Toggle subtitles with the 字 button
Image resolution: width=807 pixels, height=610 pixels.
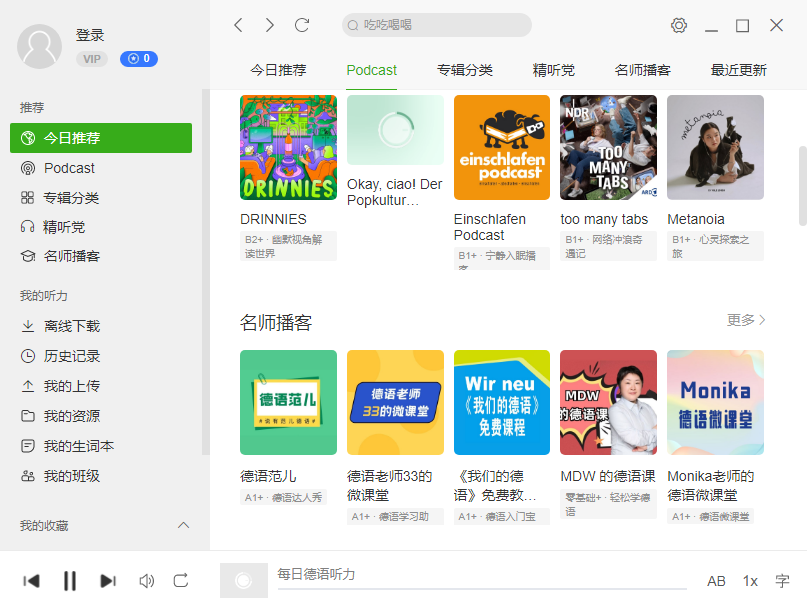[782, 581]
